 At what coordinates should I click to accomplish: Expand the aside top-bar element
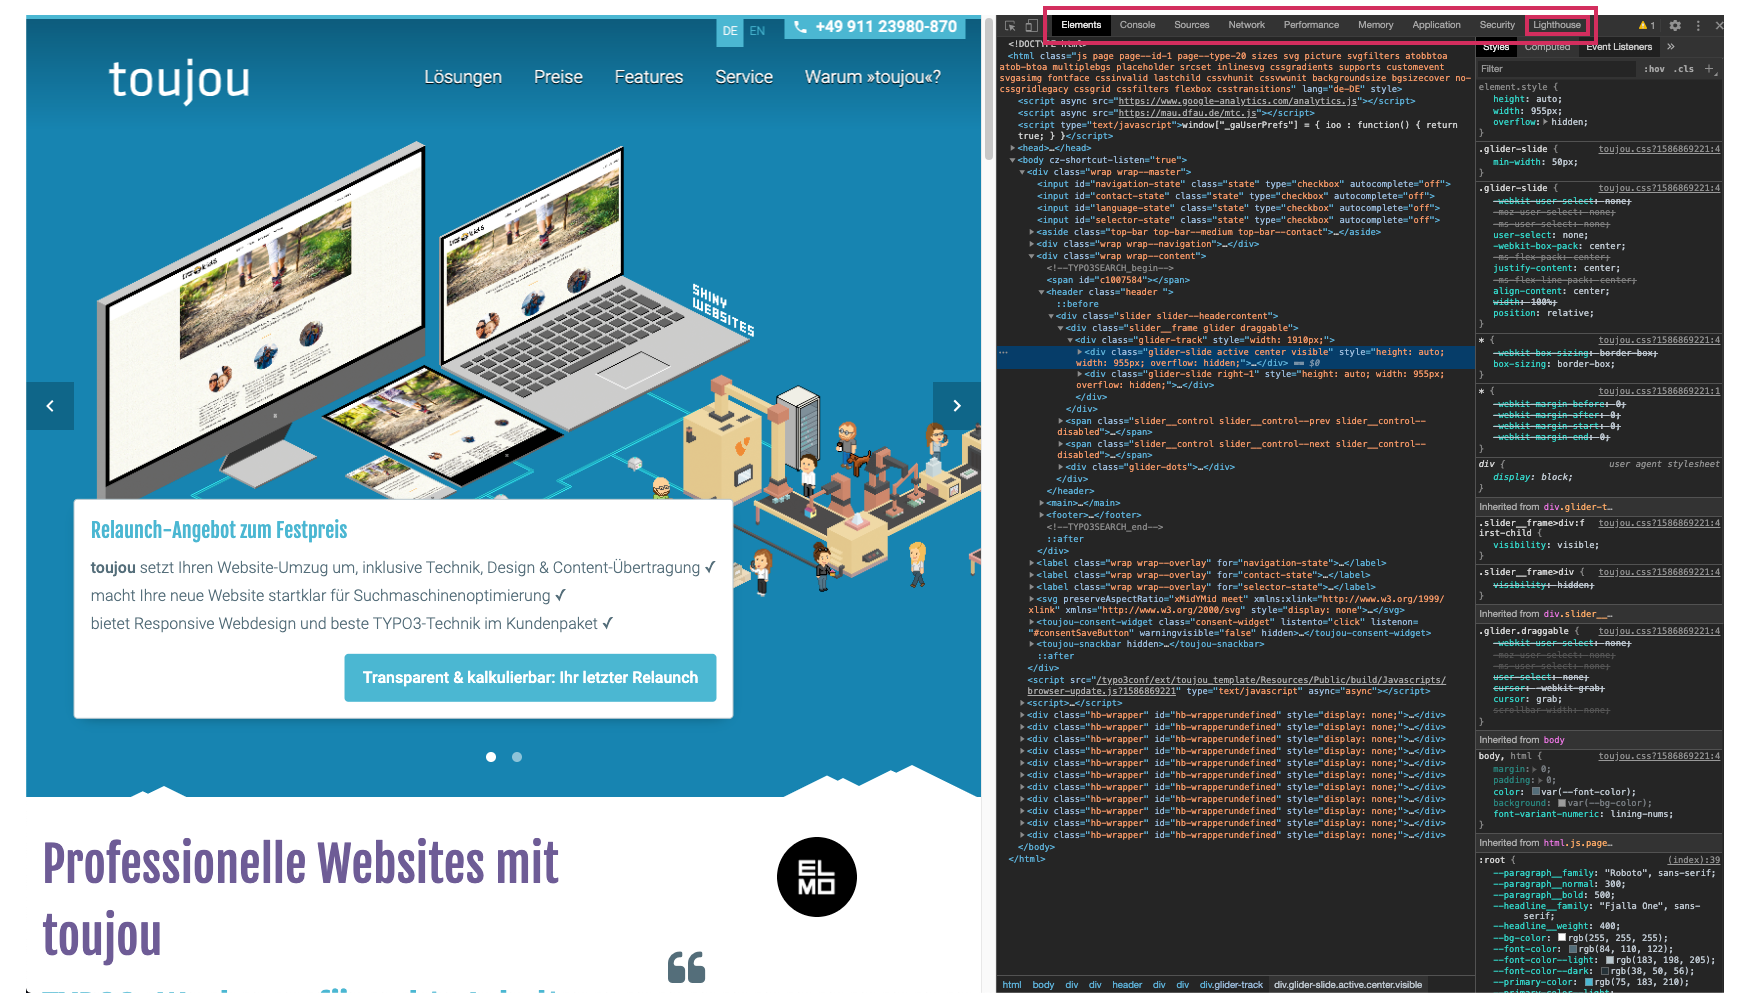point(1032,232)
